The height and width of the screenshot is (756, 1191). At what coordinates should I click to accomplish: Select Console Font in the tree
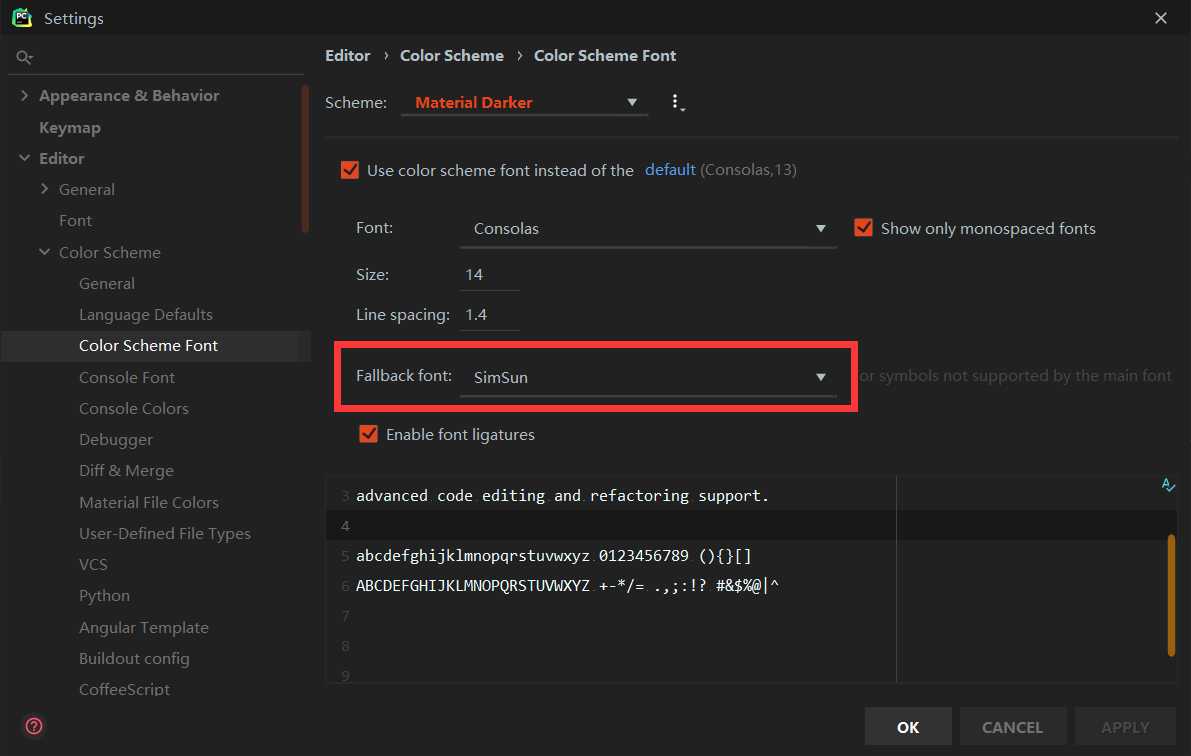[x=127, y=378]
